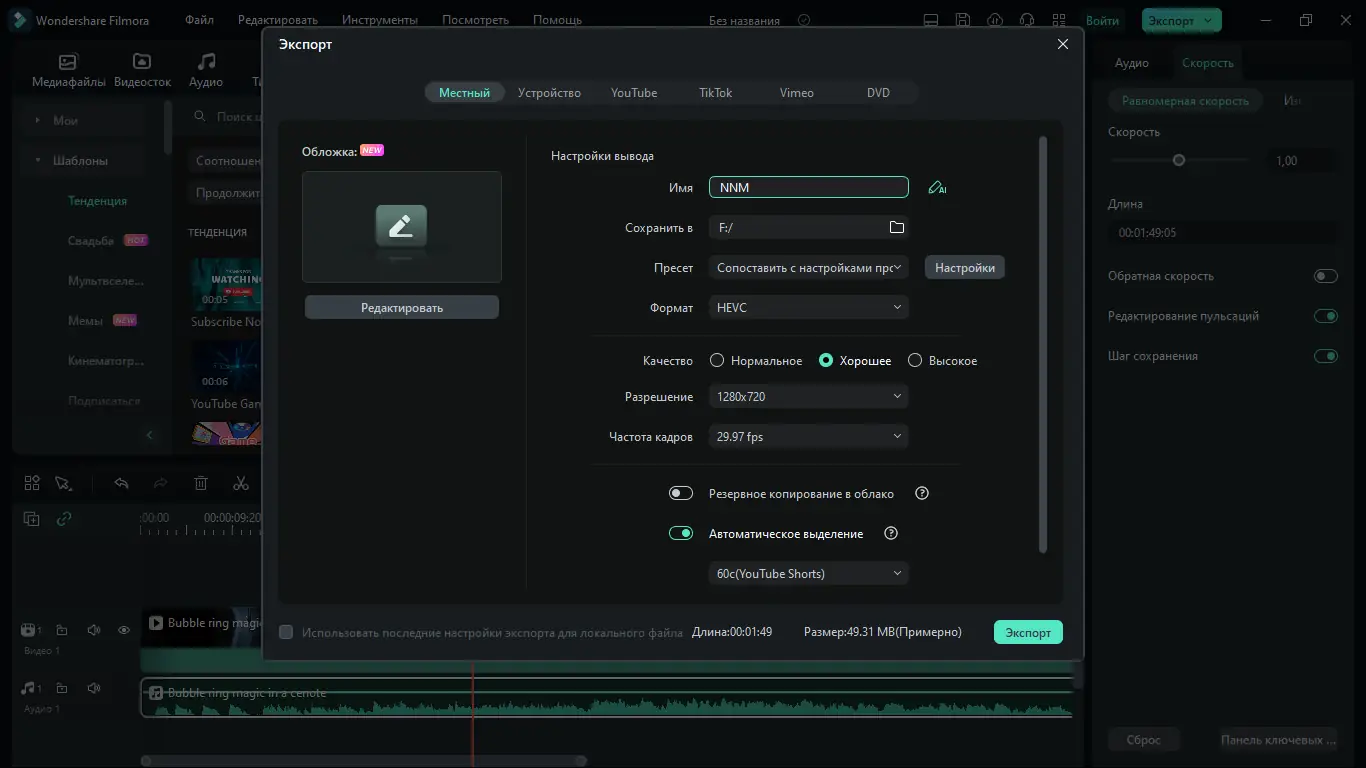Viewport: 1366px width, 768px height.
Task: Open the Preset dropdown
Action: [x=809, y=267]
